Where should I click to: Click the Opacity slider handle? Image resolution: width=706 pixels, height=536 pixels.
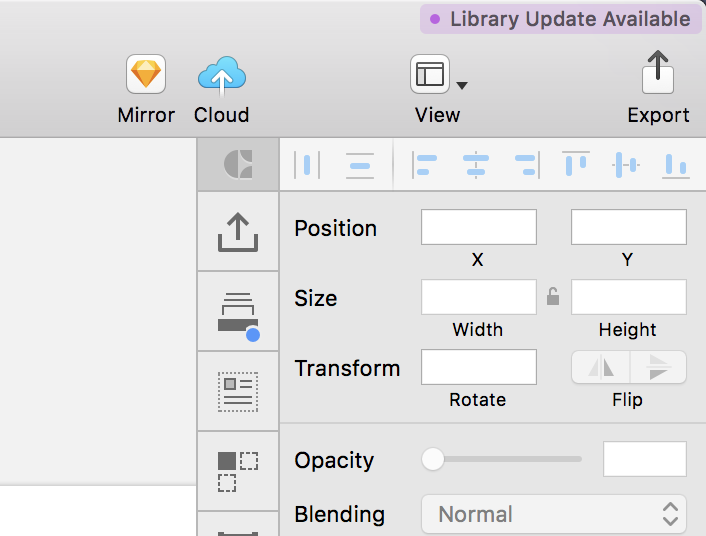click(433, 459)
